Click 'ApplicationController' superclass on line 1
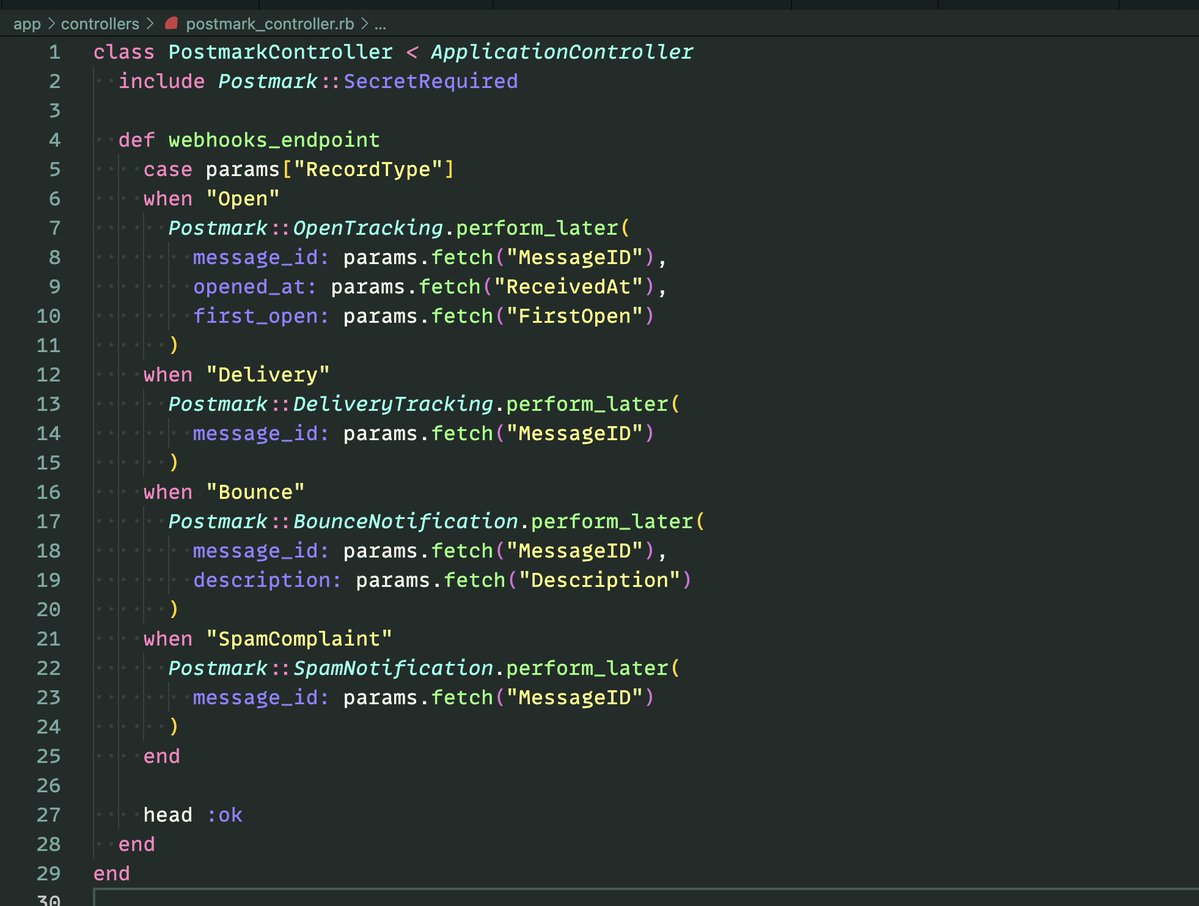This screenshot has width=1199, height=906. click(x=561, y=52)
